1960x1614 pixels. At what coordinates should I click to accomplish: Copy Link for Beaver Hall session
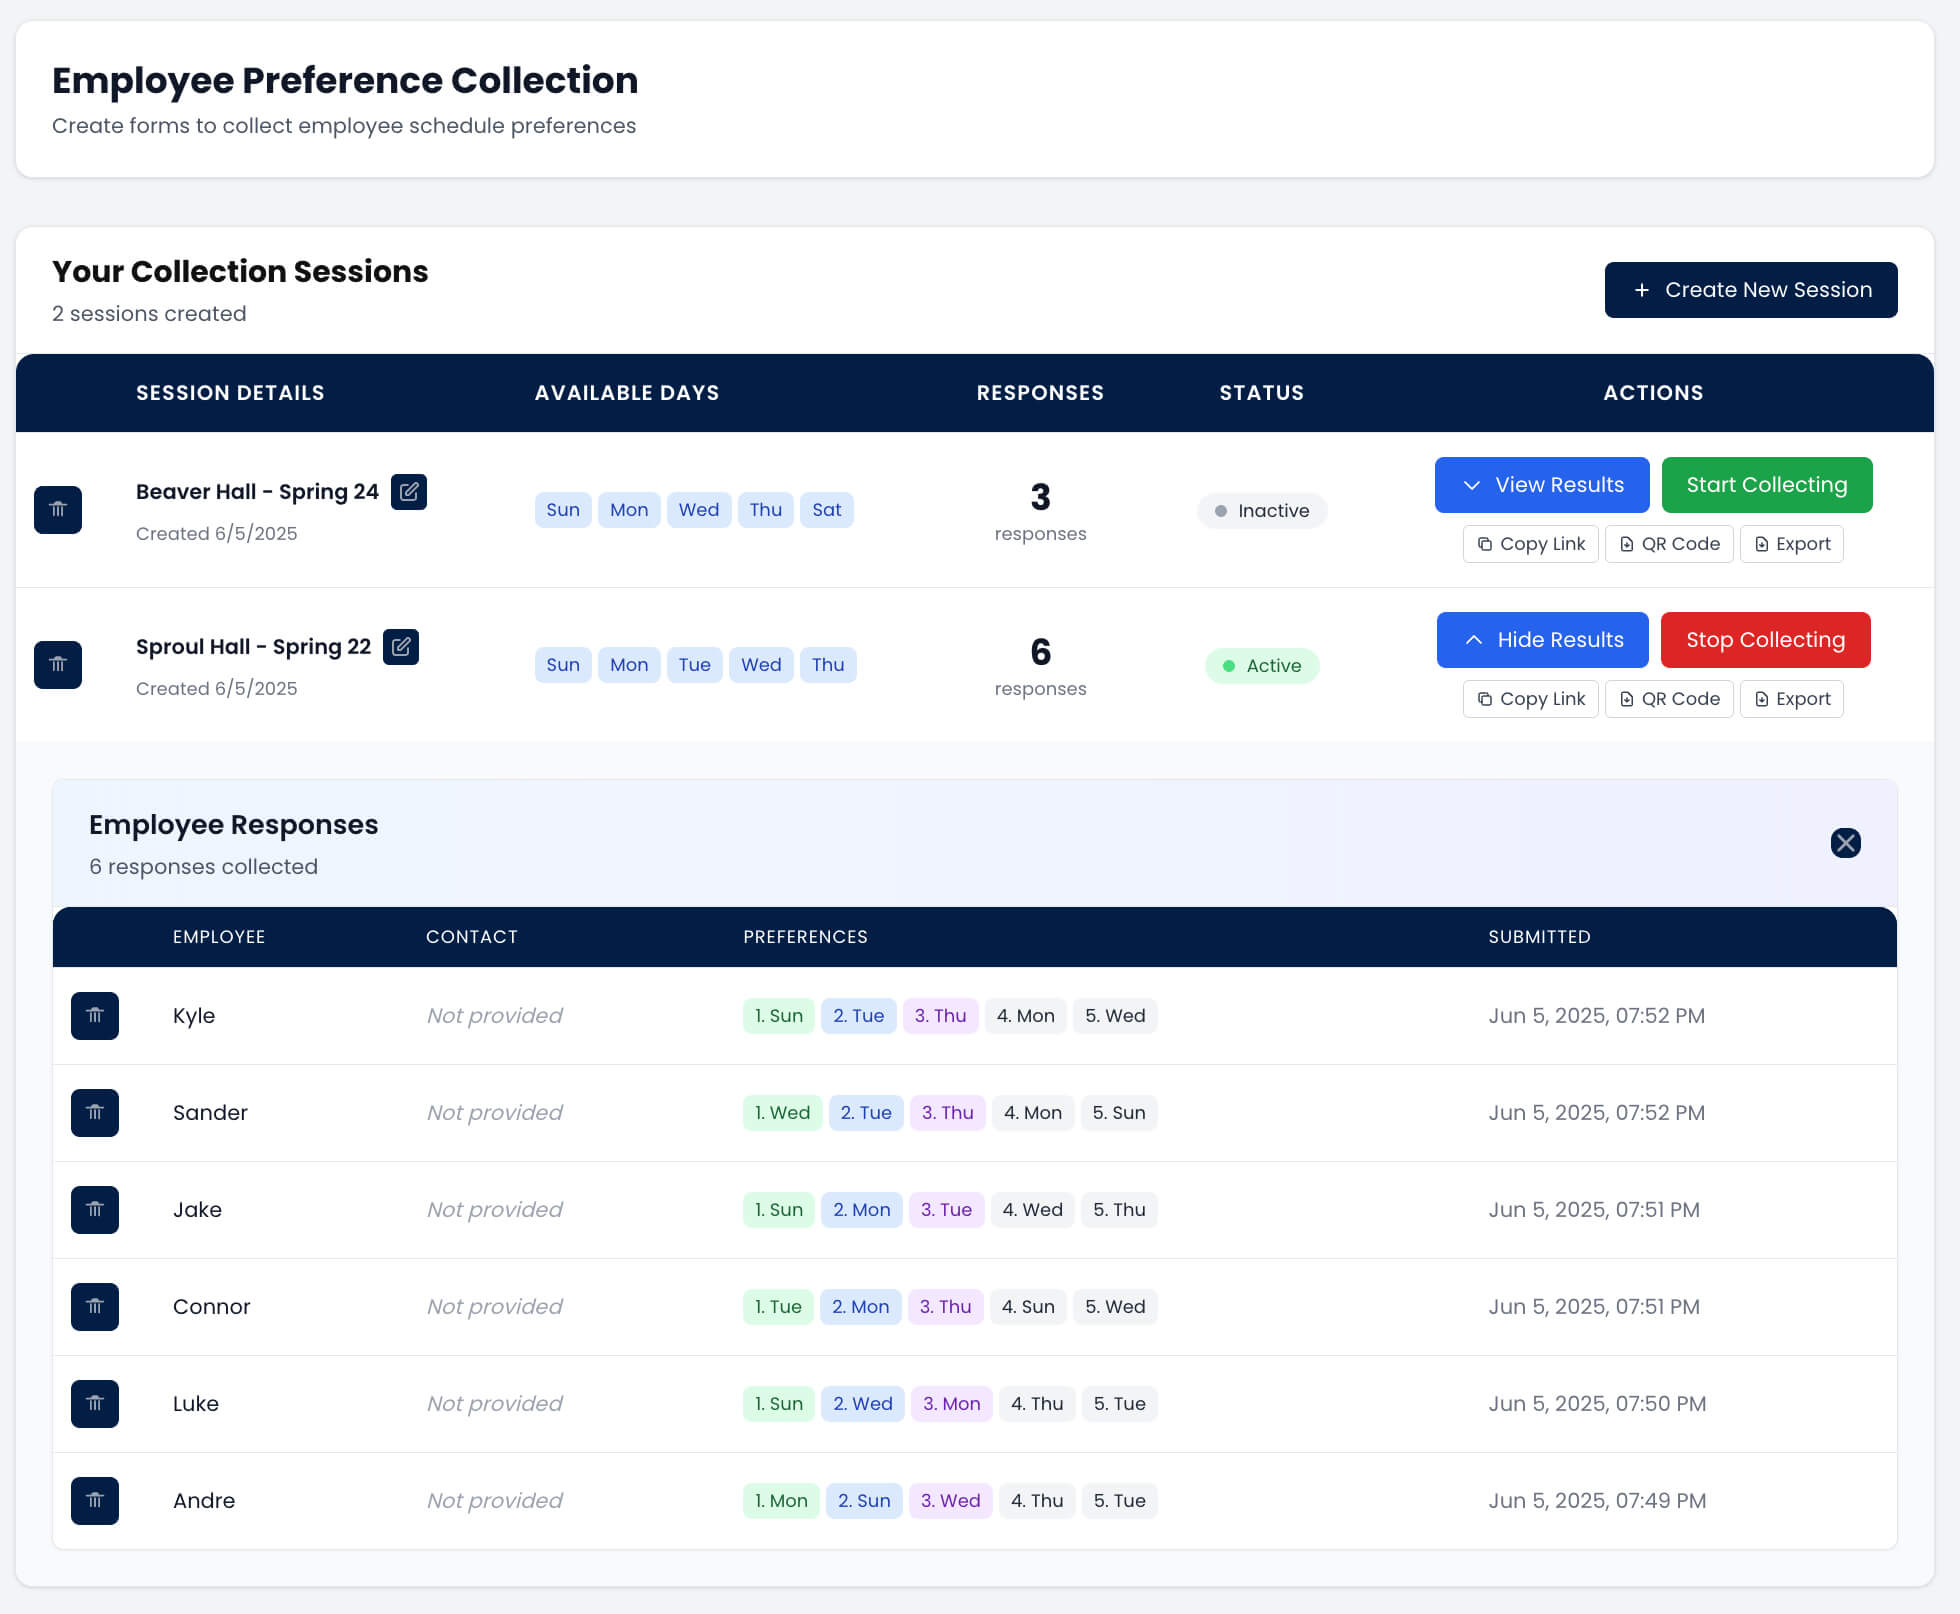click(1531, 544)
